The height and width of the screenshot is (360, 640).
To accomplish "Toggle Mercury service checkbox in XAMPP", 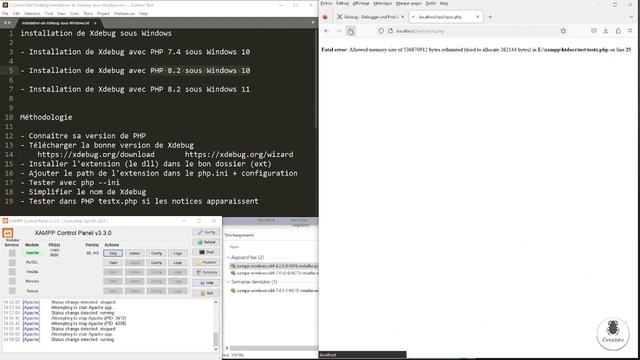I will [12, 281].
